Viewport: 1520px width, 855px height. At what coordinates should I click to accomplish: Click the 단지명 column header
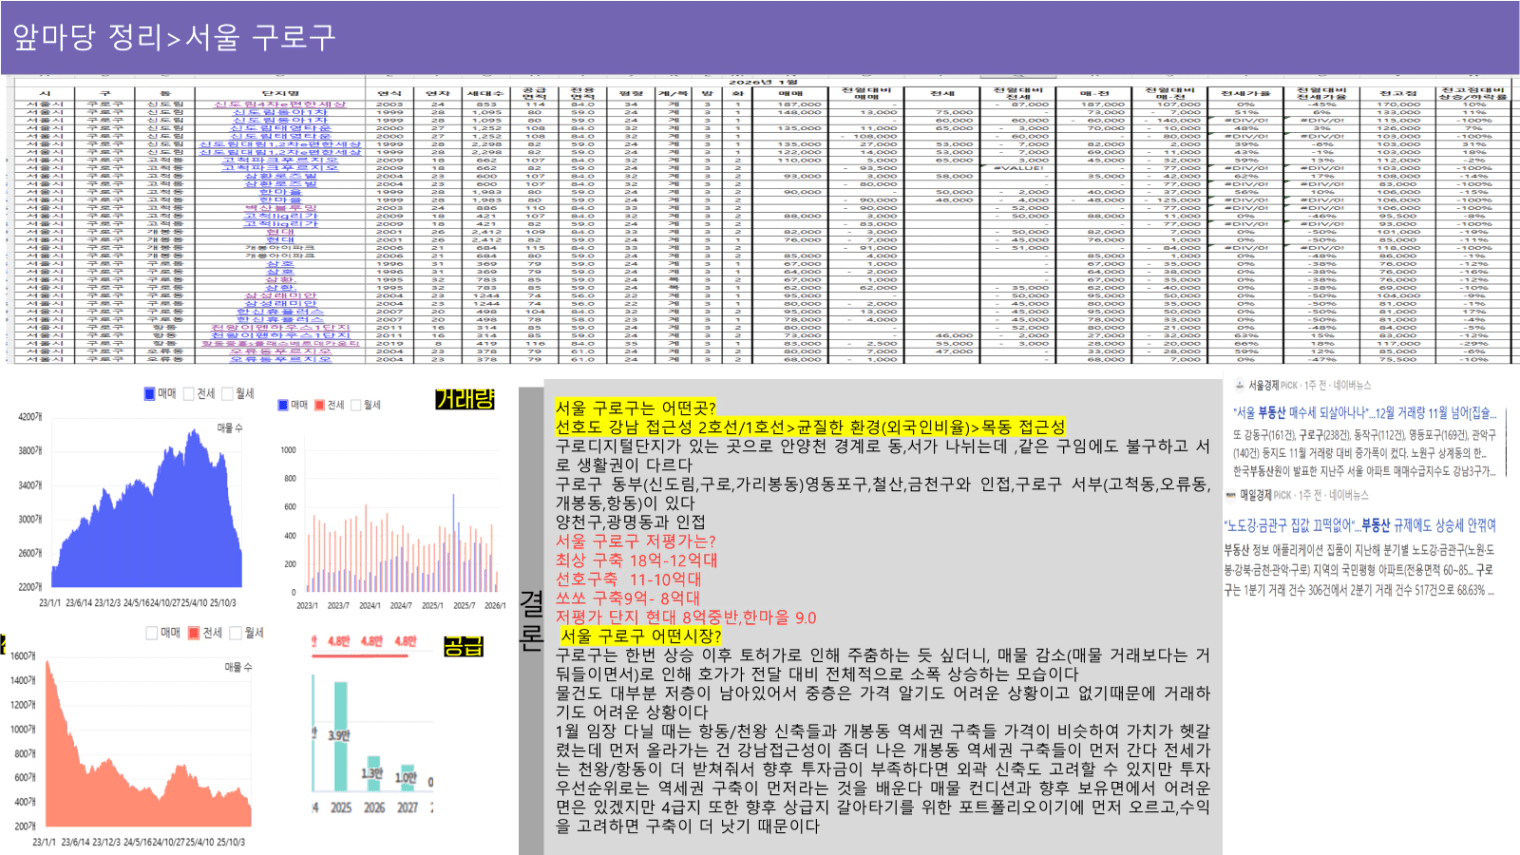(x=279, y=93)
